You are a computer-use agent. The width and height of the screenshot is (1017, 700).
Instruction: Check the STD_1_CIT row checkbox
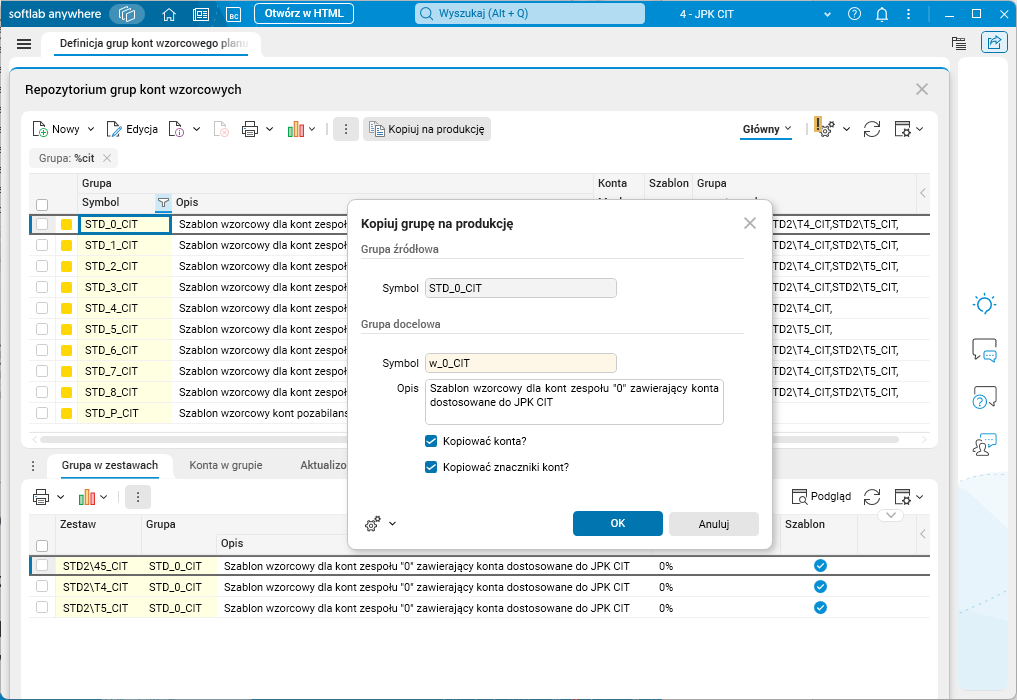pos(42,245)
